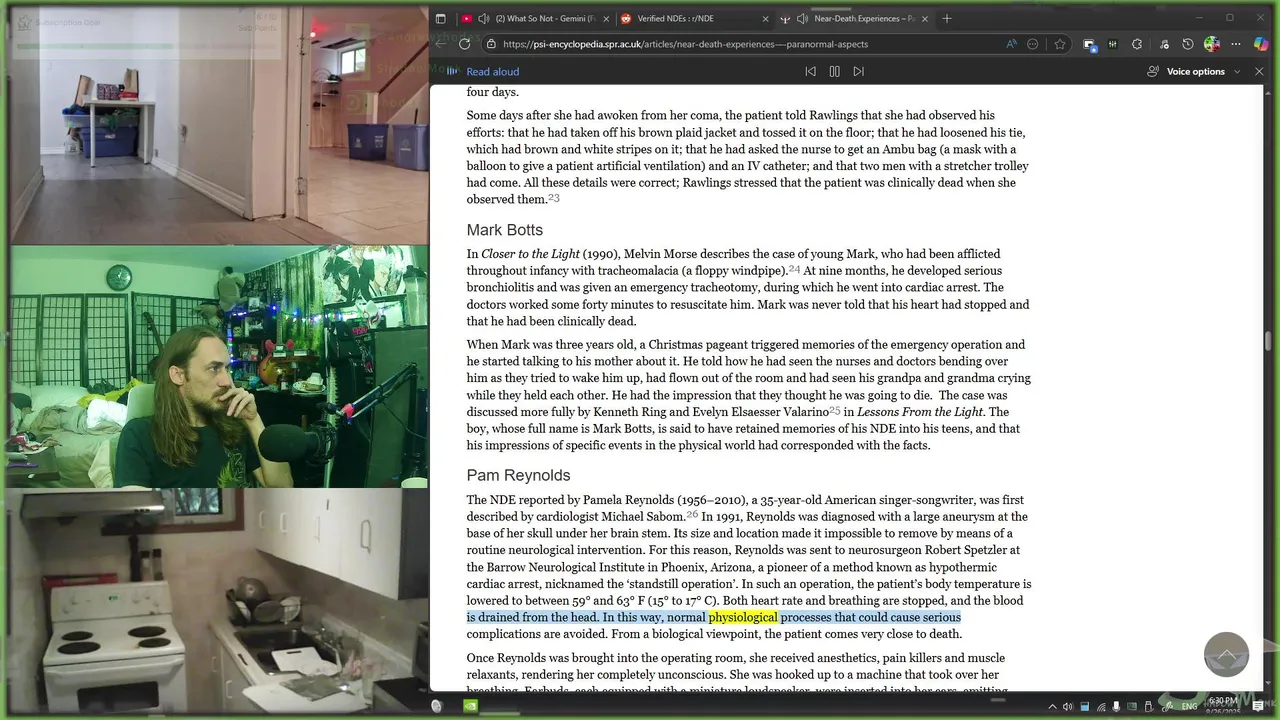Click the scroll-to-top round button
1280x720 pixels.
1226,655
